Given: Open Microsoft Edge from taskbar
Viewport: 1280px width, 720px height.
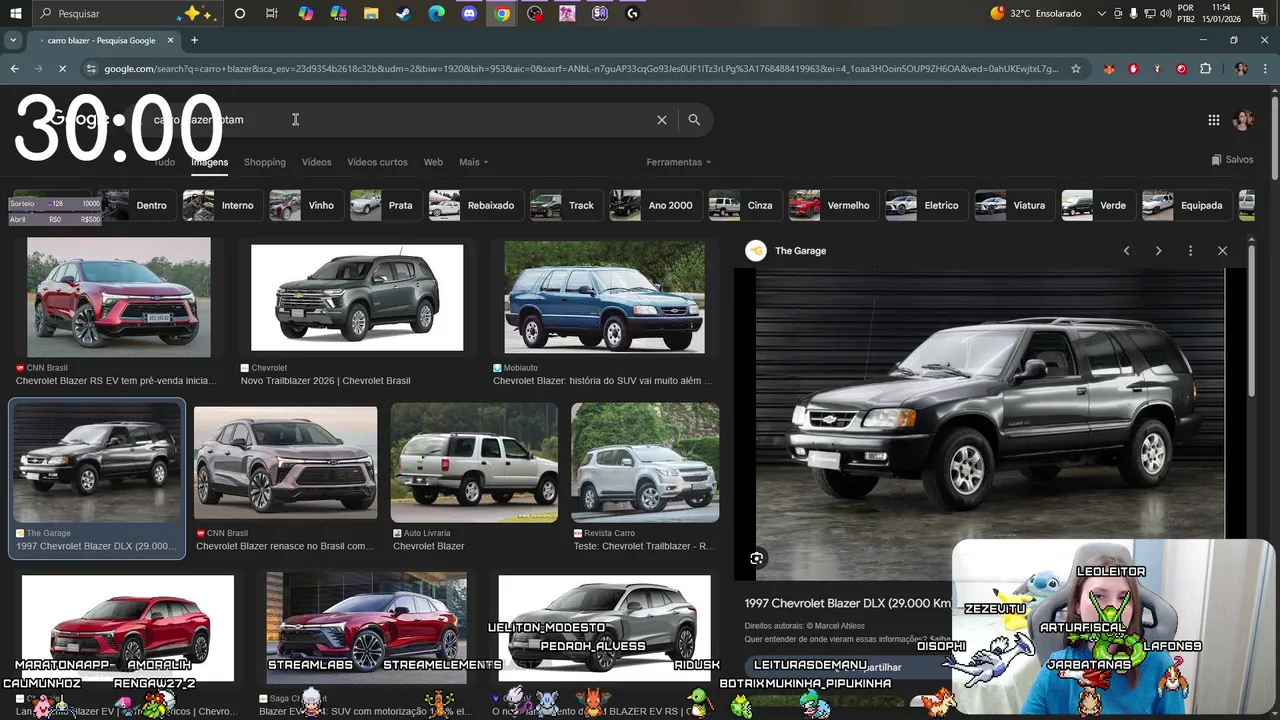Looking at the screenshot, I should 437,13.
